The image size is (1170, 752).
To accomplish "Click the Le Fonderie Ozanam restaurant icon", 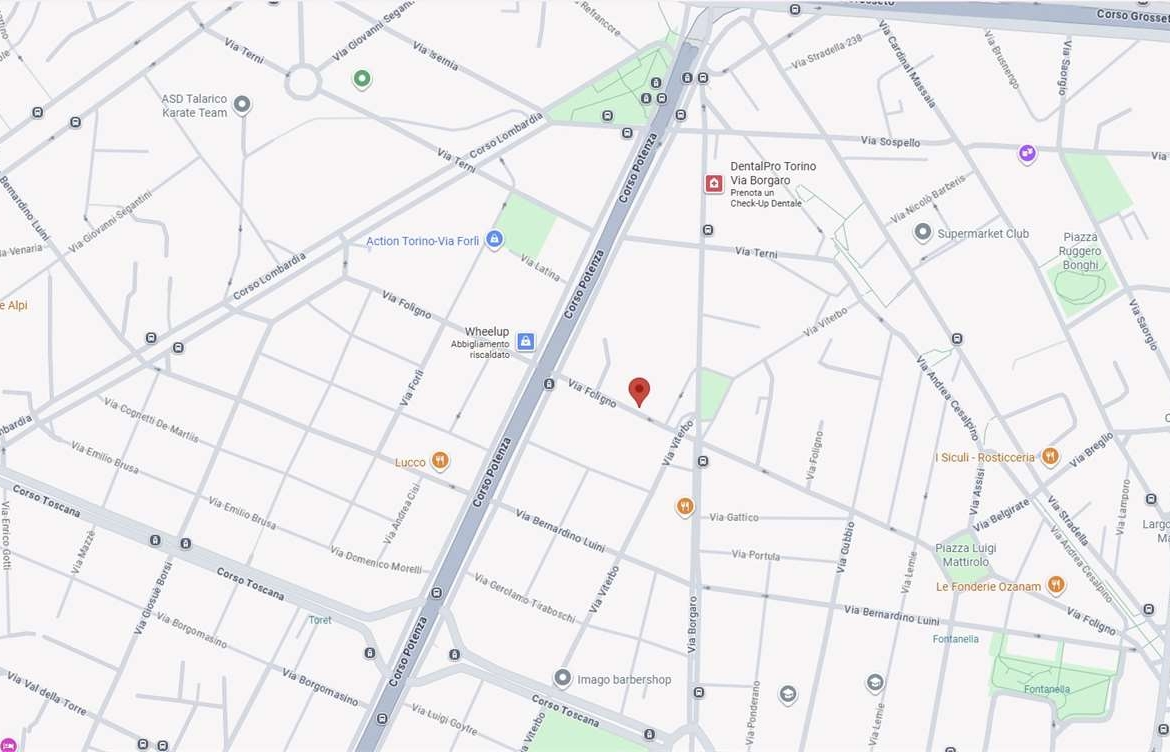I will click(1056, 585).
